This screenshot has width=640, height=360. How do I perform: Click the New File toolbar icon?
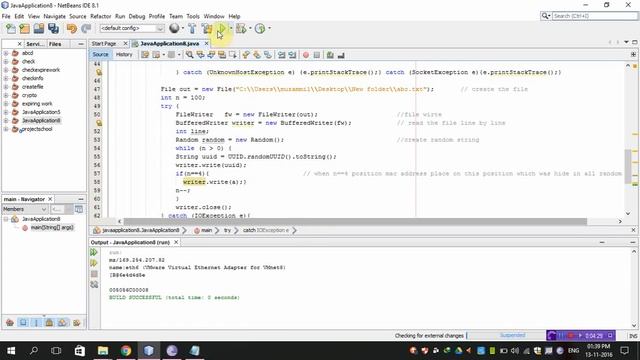[11, 29]
